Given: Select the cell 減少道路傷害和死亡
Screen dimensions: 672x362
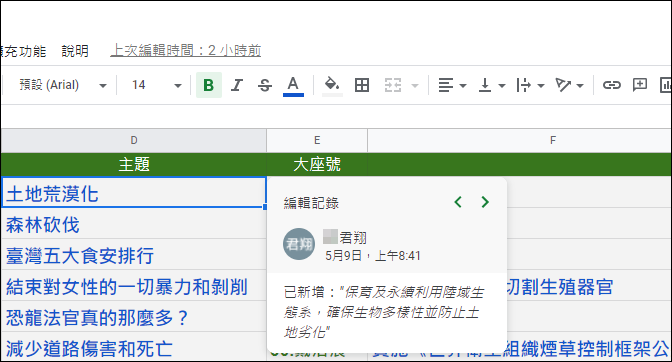Looking at the screenshot, I should 134,347.
